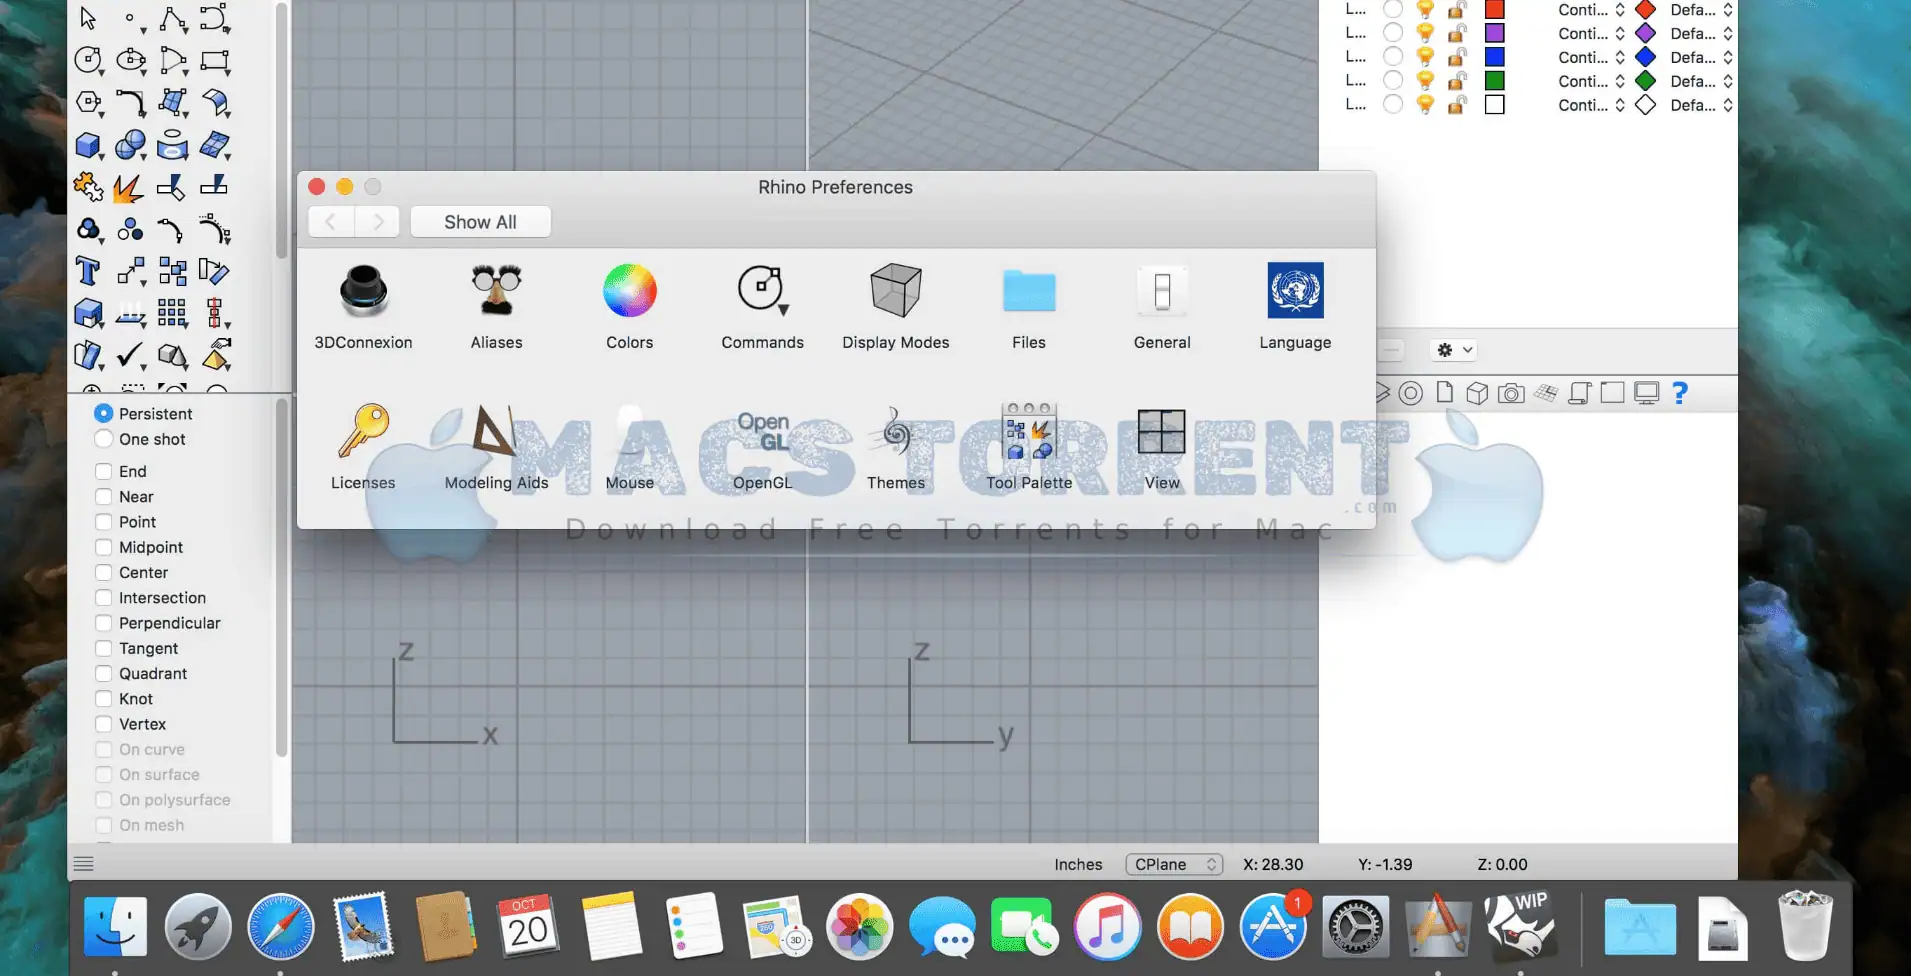Select the Rotate objects tool
Image resolution: width=1911 pixels, height=976 pixels.
[214, 271]
